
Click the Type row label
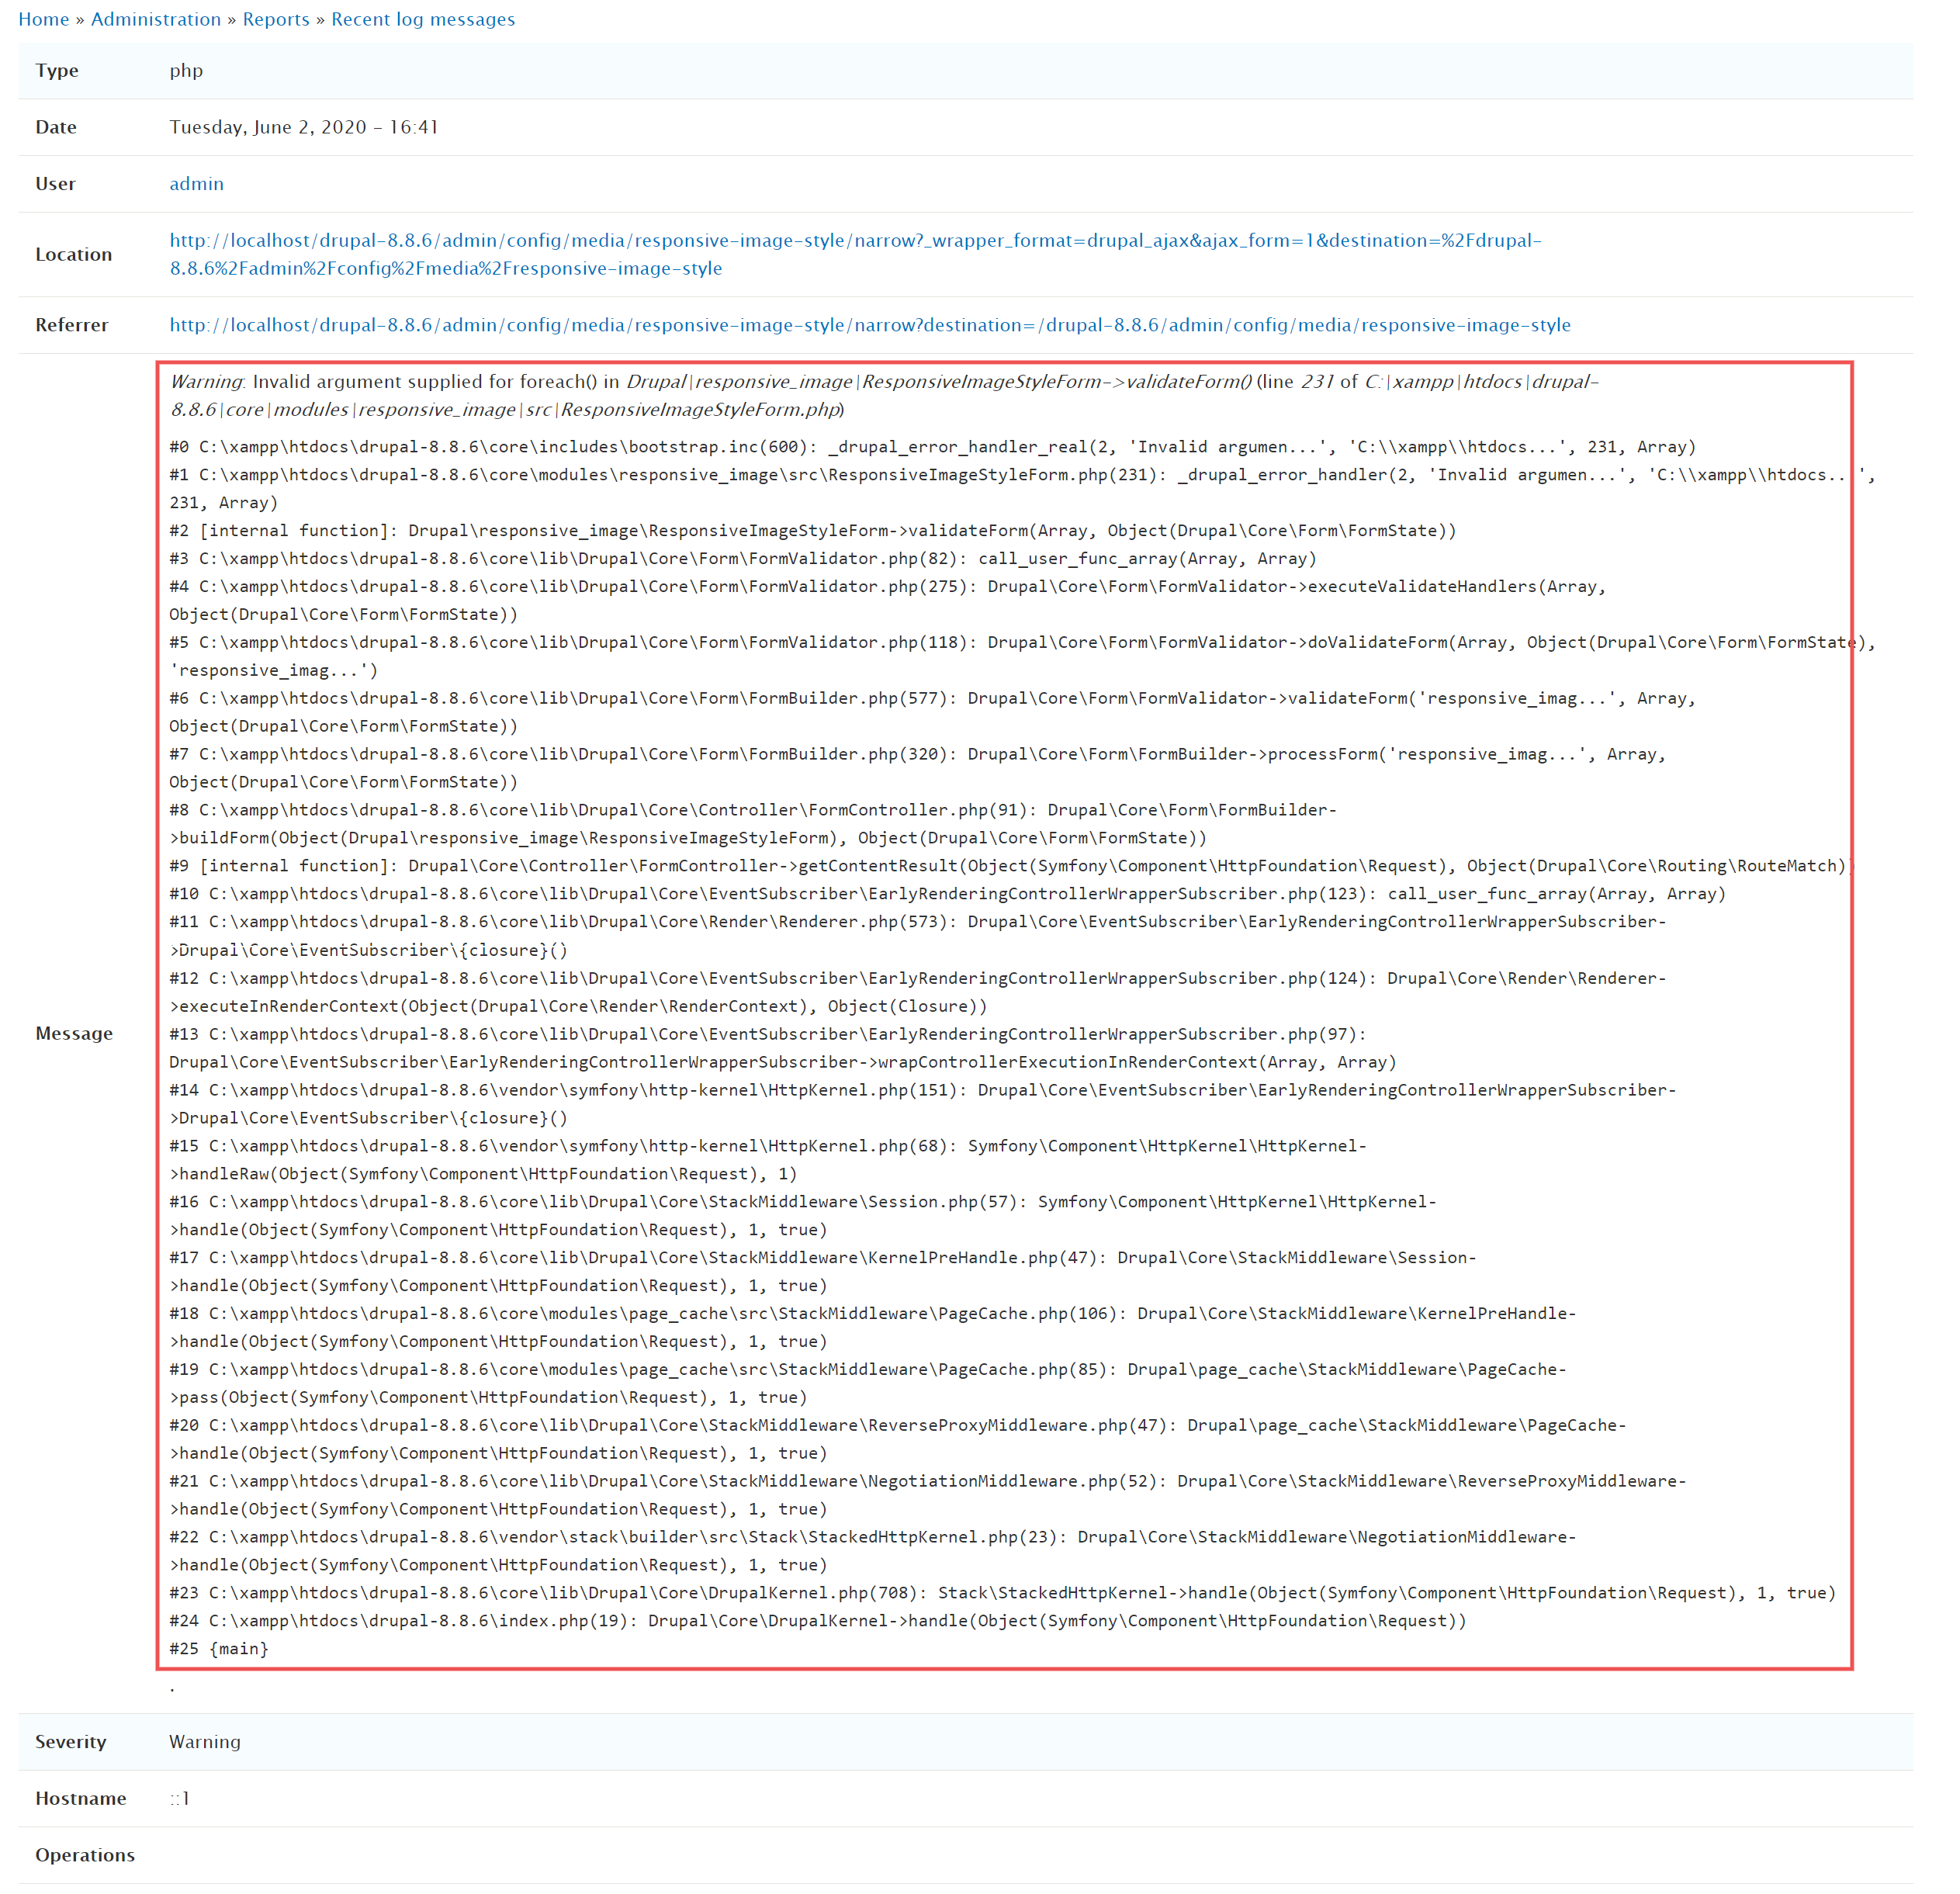(57, 70)
